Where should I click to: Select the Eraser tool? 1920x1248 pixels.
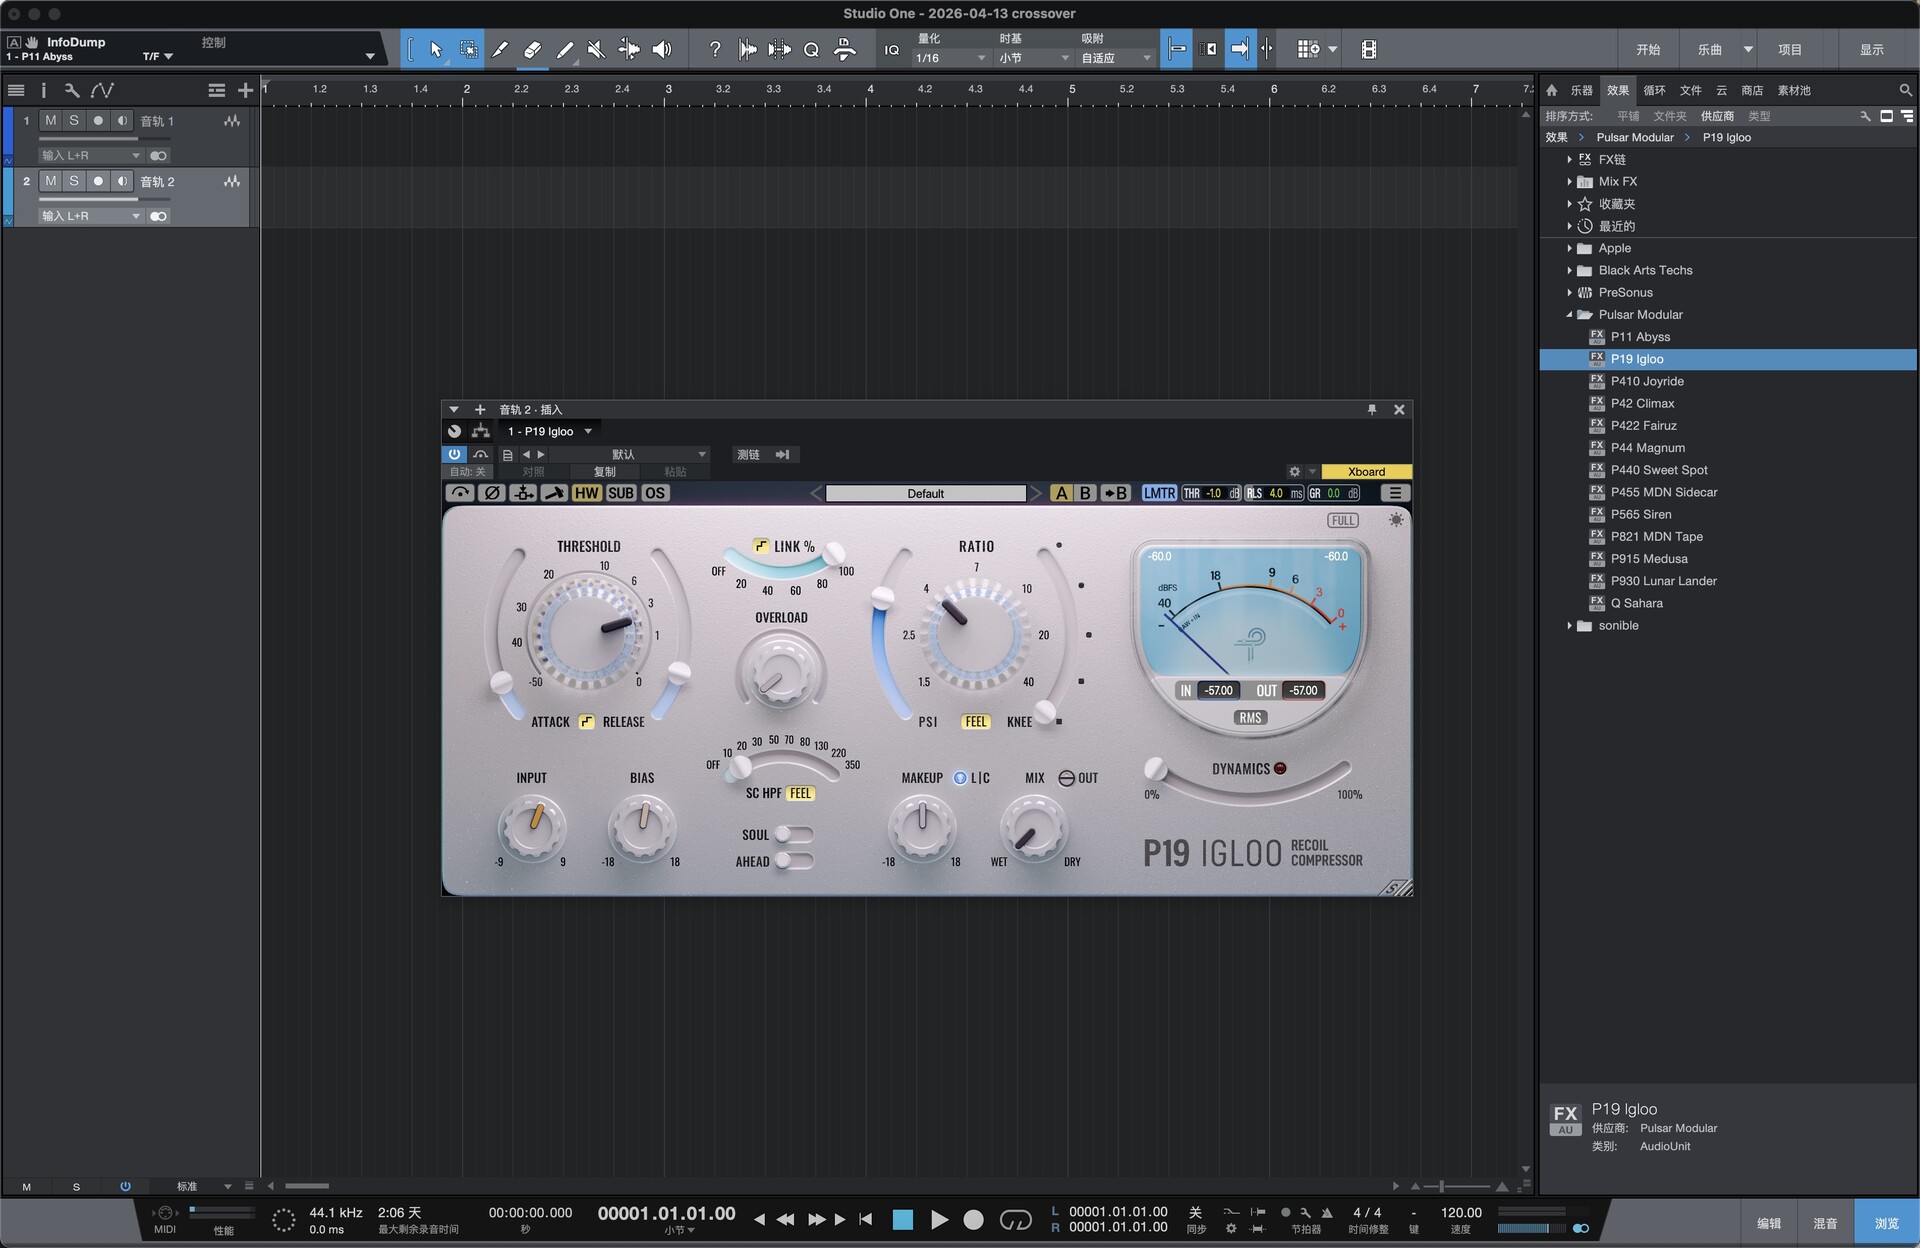tap(532, 49)
